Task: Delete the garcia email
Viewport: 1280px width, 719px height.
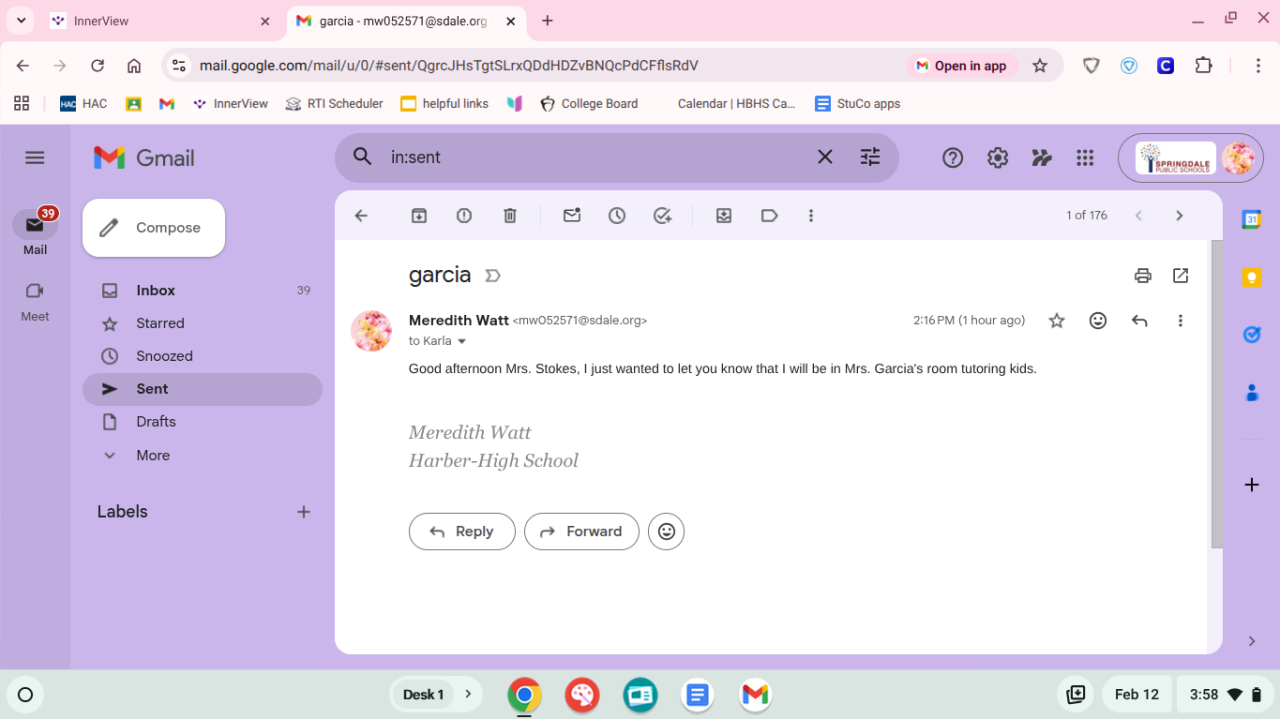Action: (510, 216)
